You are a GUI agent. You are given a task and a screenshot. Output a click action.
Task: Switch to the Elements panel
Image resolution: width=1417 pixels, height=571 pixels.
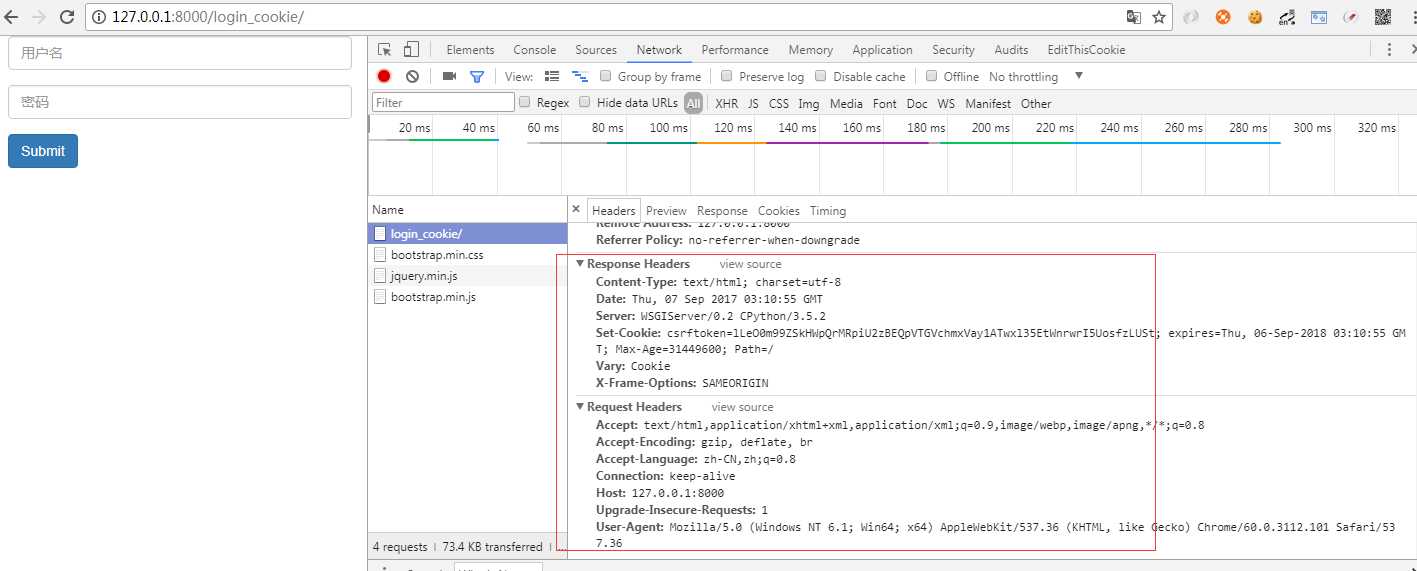coord(470,50)
